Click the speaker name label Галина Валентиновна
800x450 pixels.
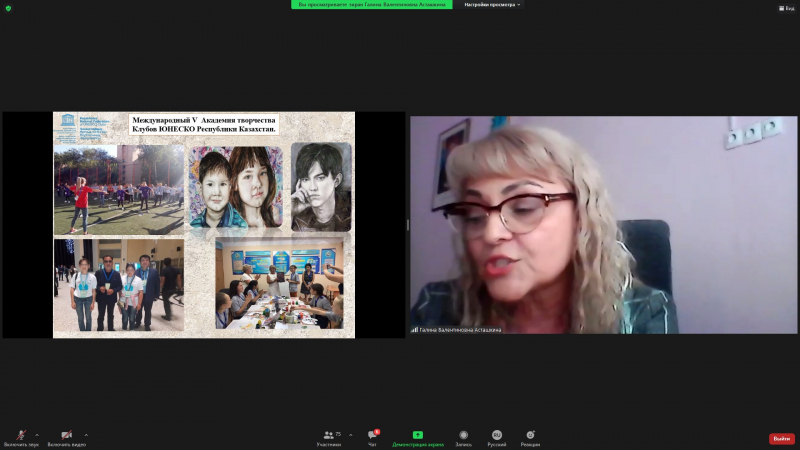tap(460, 329)
